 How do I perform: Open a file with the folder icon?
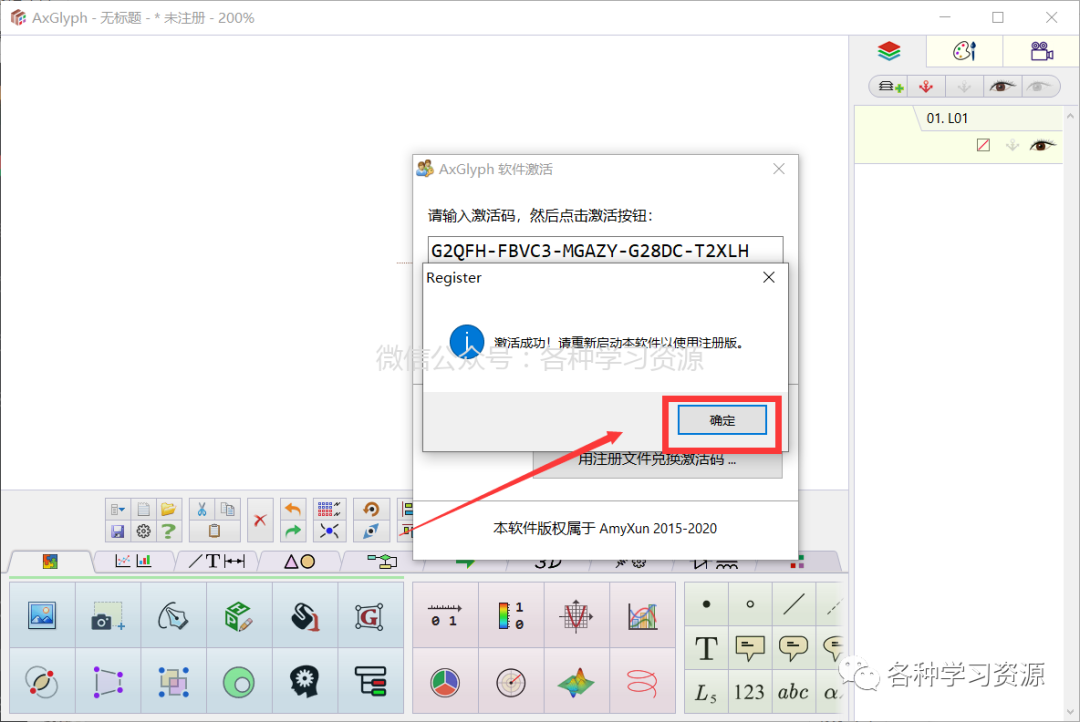click(x=169, y=510)
